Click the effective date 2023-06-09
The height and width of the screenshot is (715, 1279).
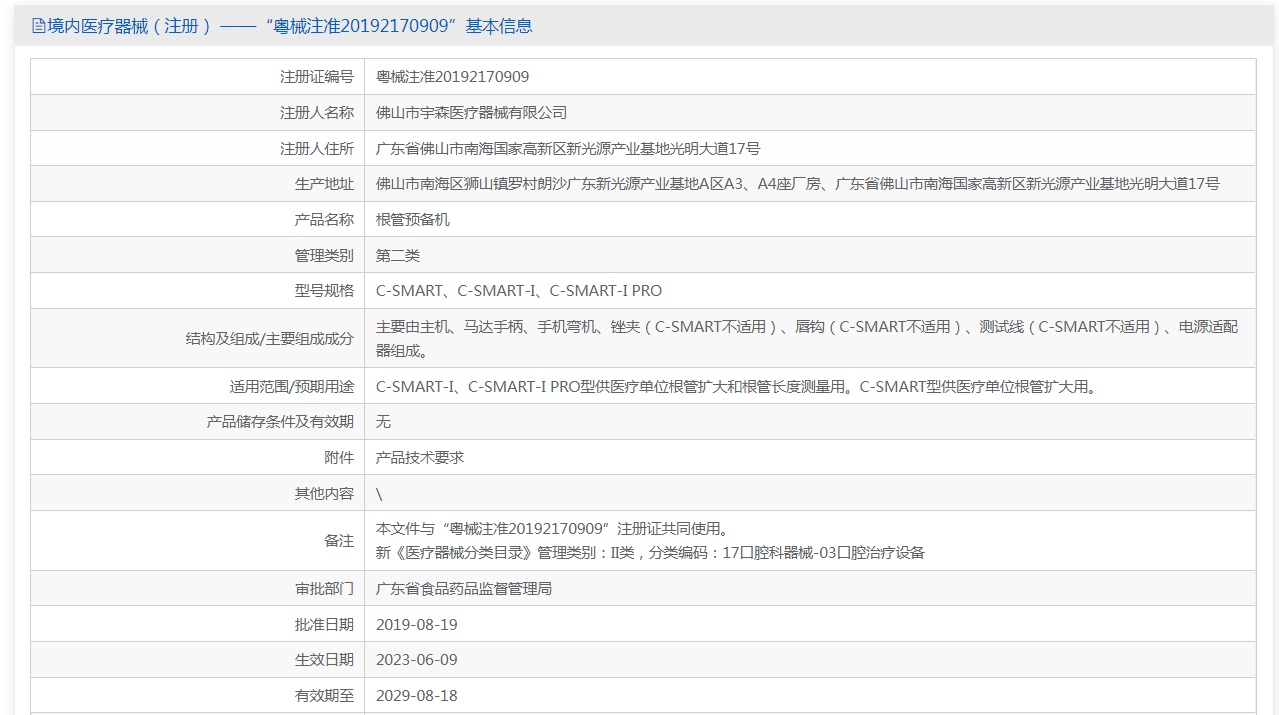pos(416,660)
